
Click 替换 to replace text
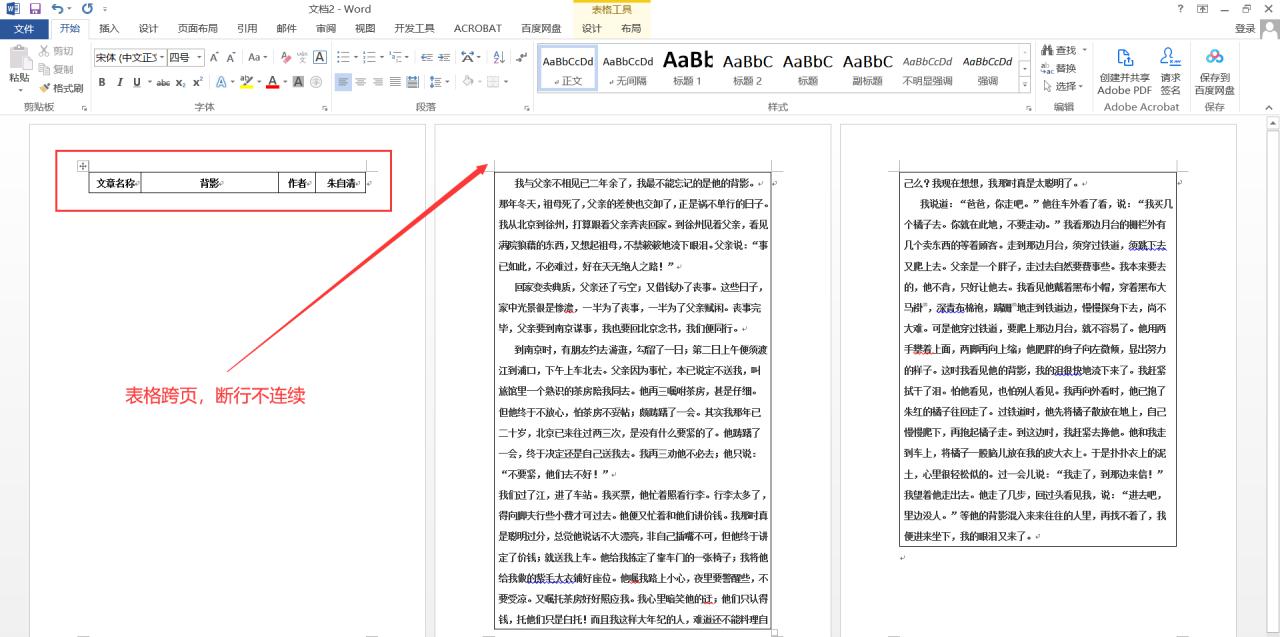[1059, 68]
